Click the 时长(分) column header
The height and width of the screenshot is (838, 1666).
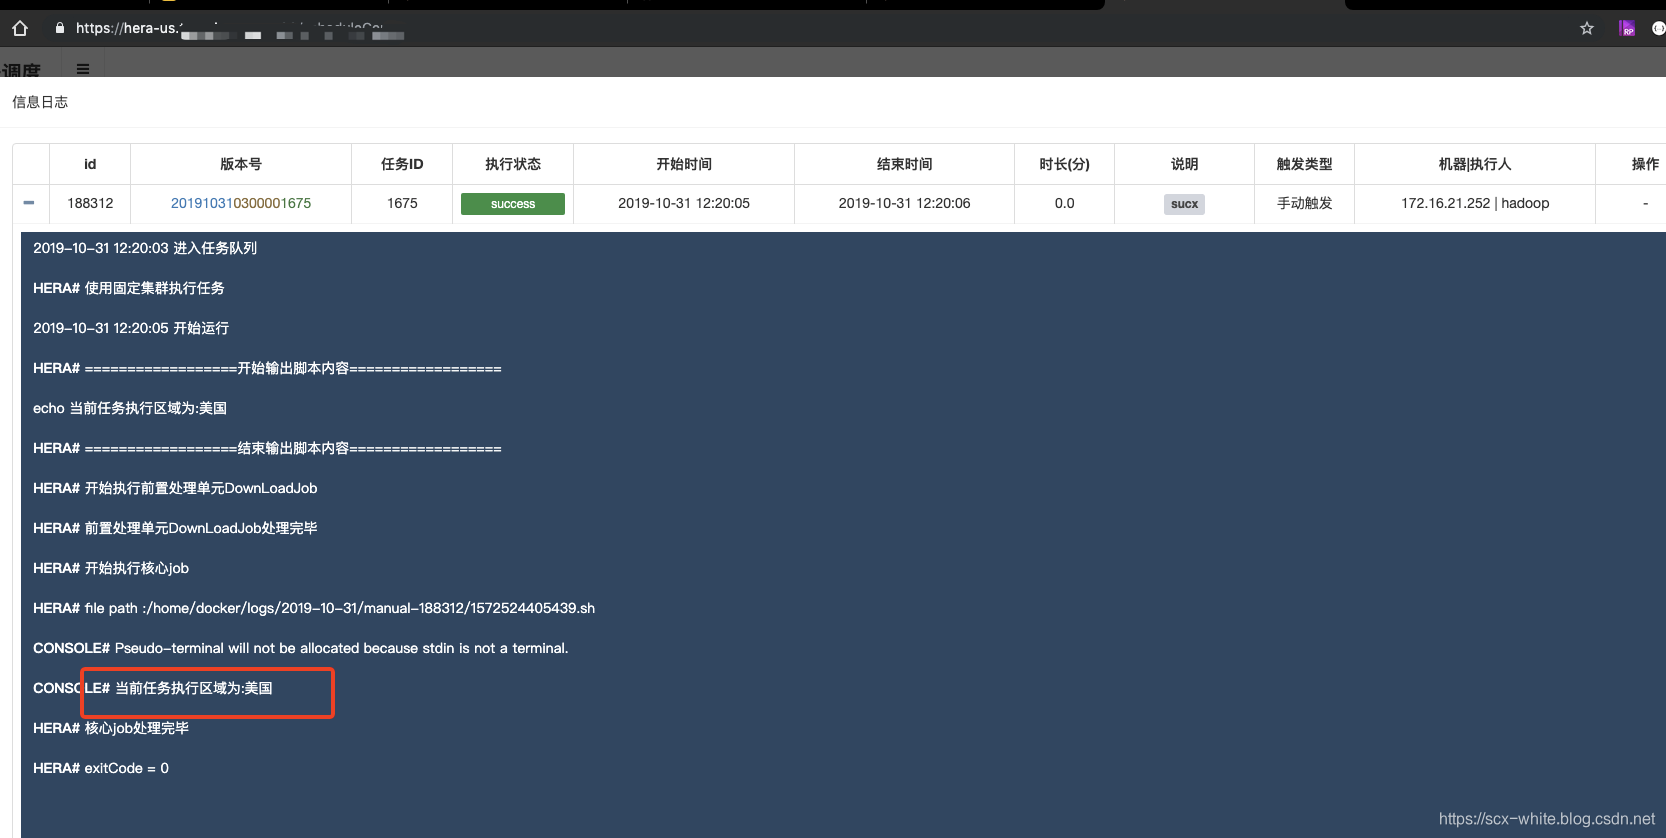pos(1064,164)
